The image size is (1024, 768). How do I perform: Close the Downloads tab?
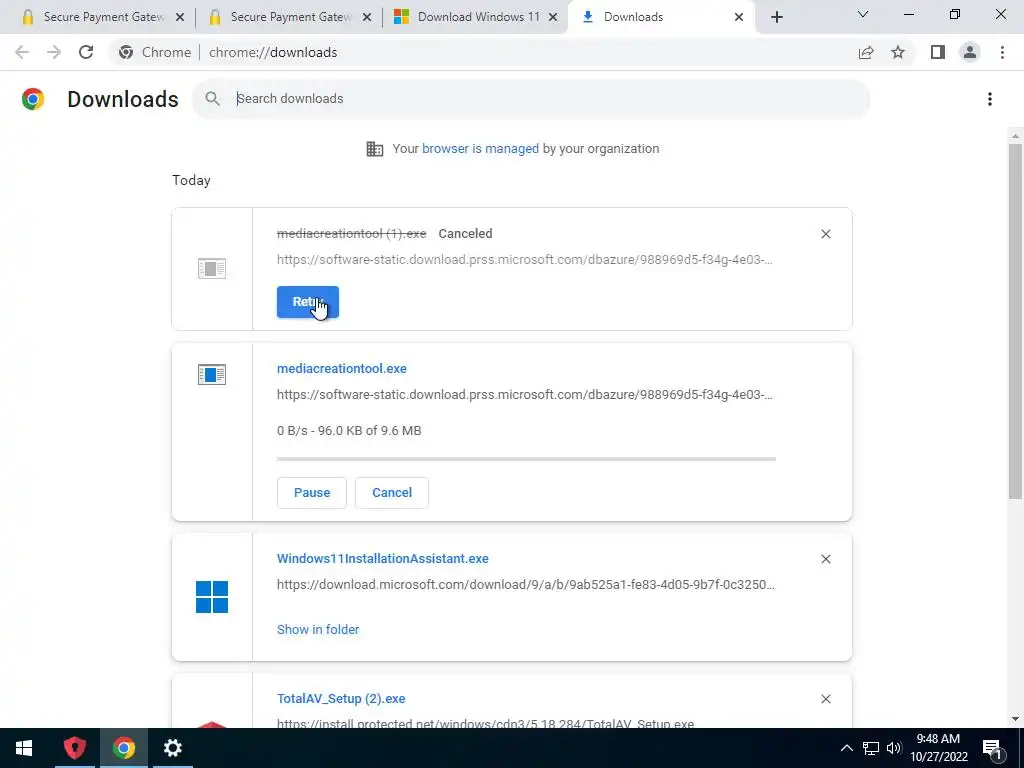(x=739, y=17)
